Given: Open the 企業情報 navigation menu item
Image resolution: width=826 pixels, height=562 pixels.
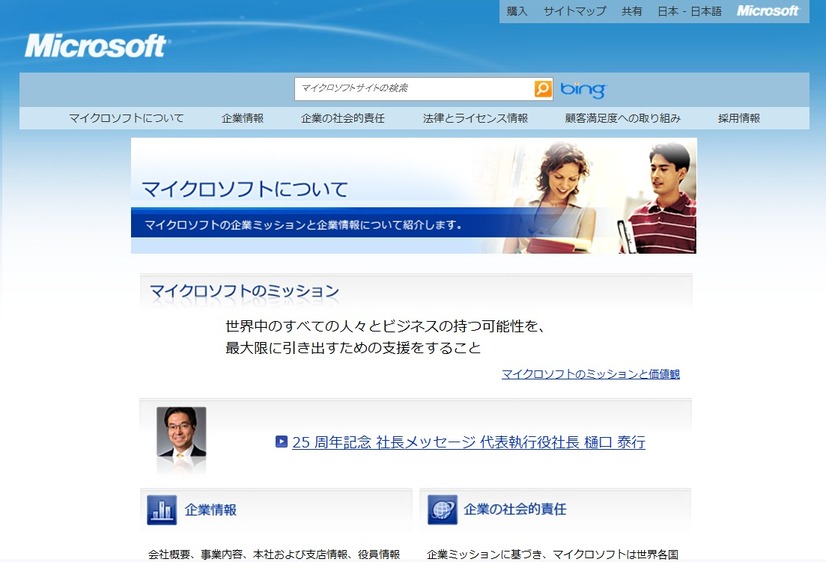Looking at the screenshot, I should tap(243, 118).
